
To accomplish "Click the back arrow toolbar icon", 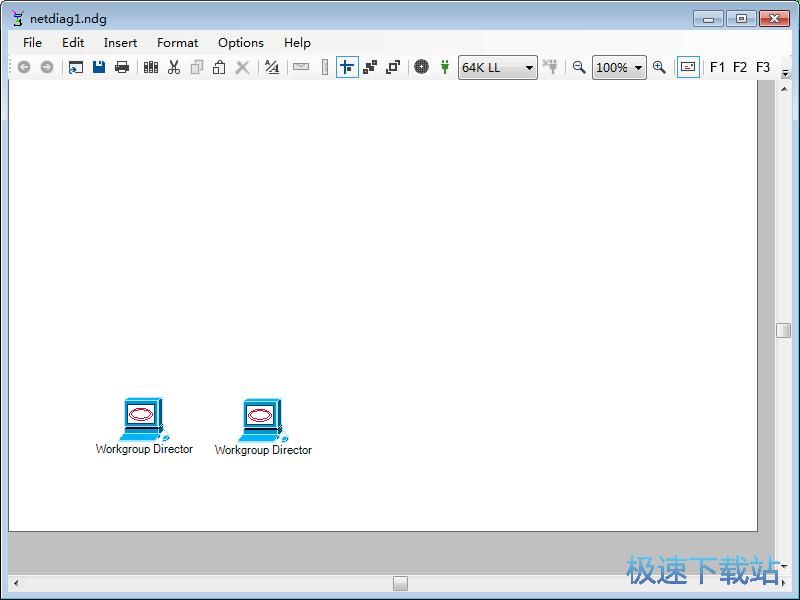I will click(24, 67).
